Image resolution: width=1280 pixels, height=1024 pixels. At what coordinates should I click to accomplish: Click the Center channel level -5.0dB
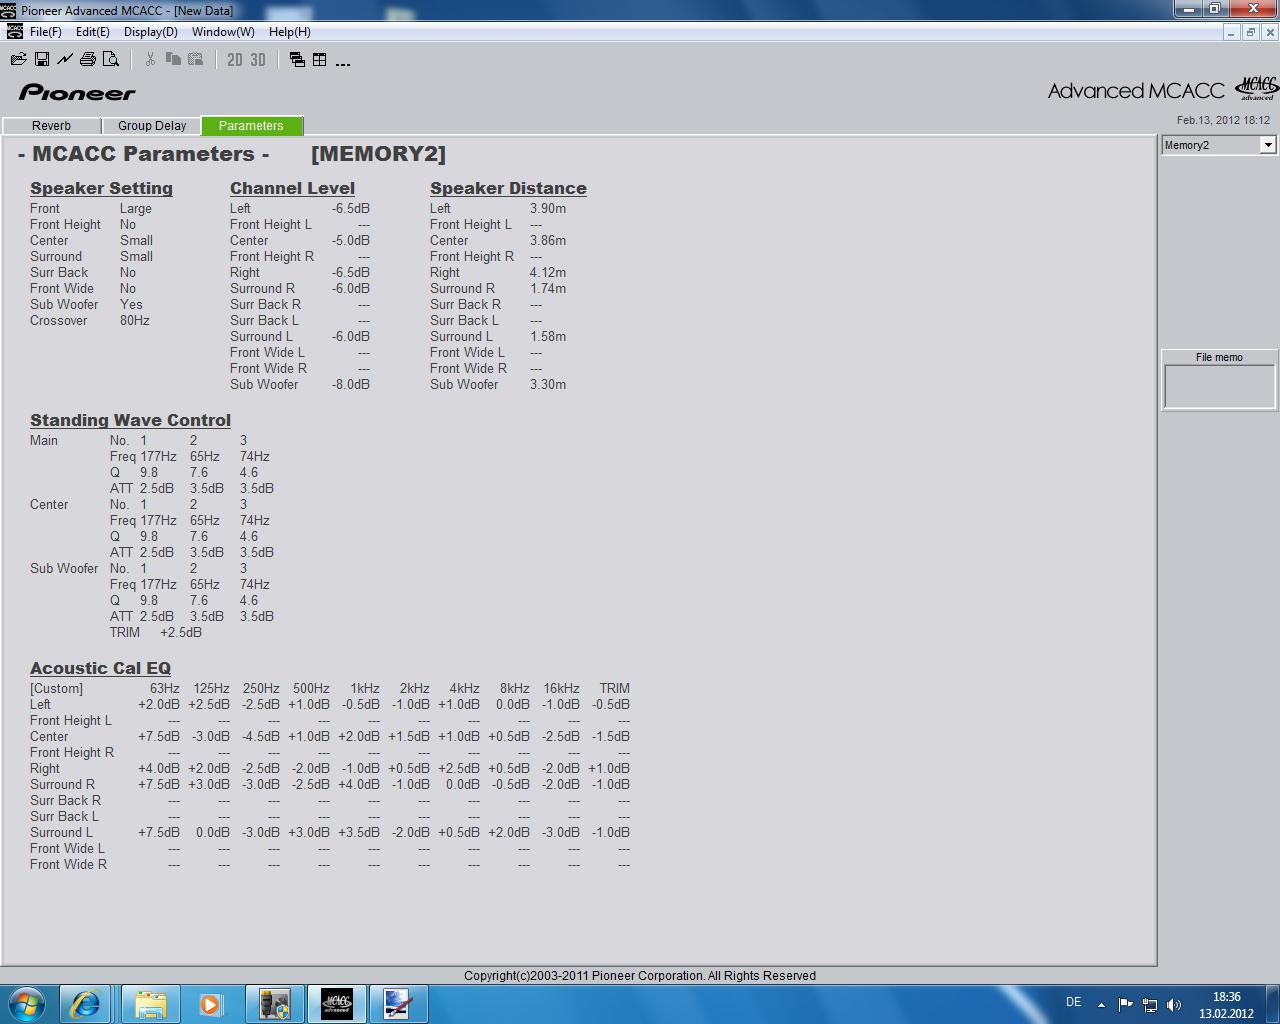pos(351,240)
